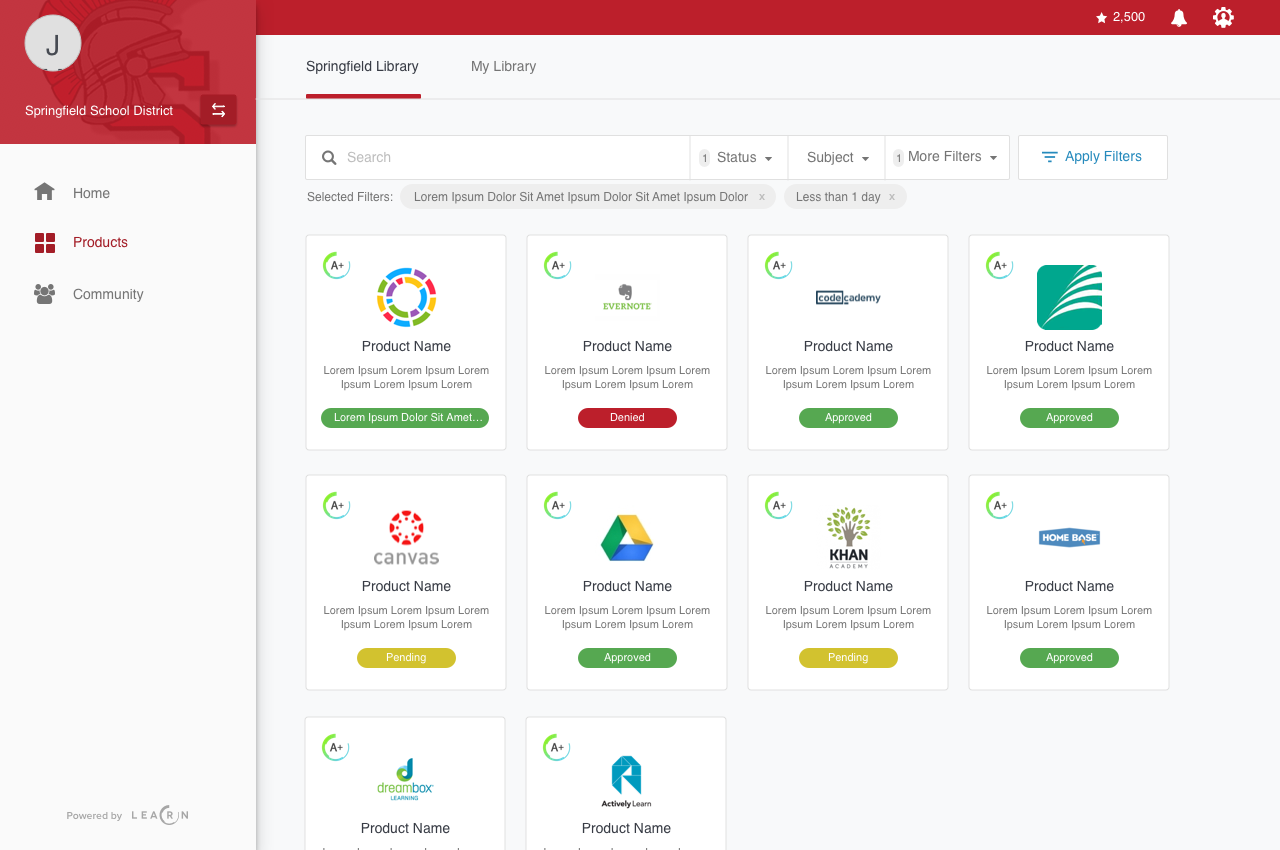1280x850 pixels.
Task: Open settings via the gear icon
Action: point(1223,17)
